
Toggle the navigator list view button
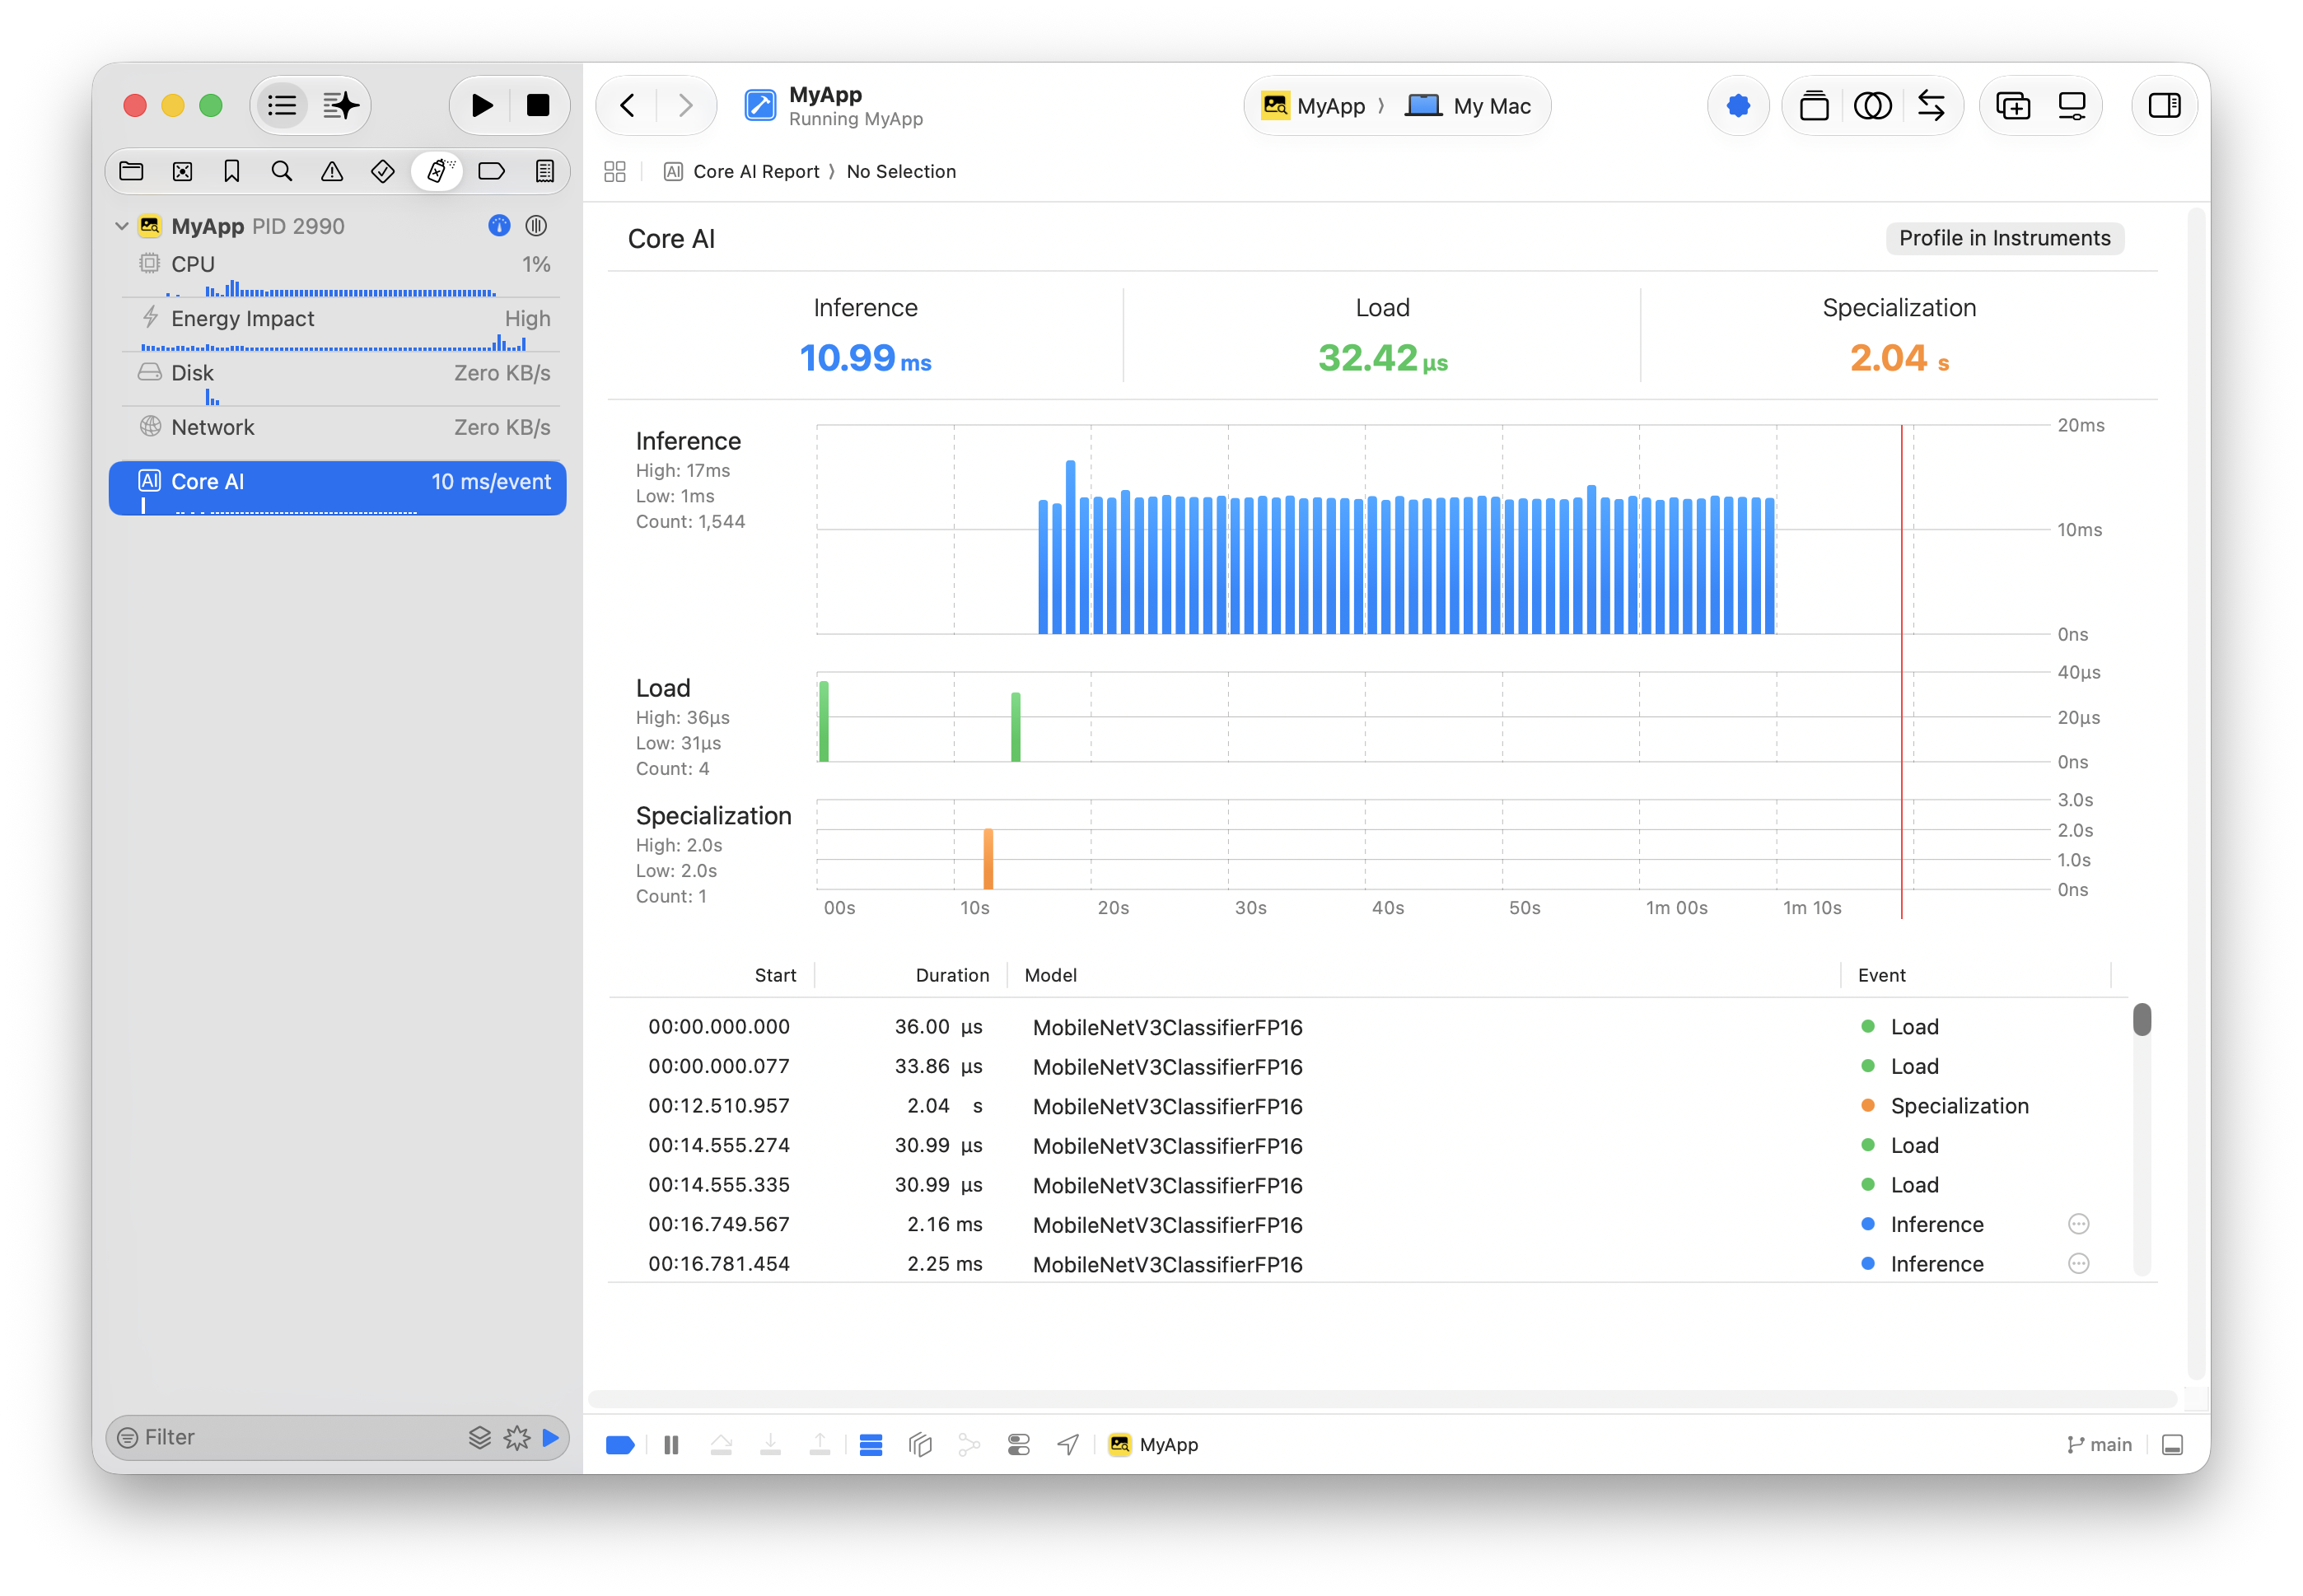[283, 105]
